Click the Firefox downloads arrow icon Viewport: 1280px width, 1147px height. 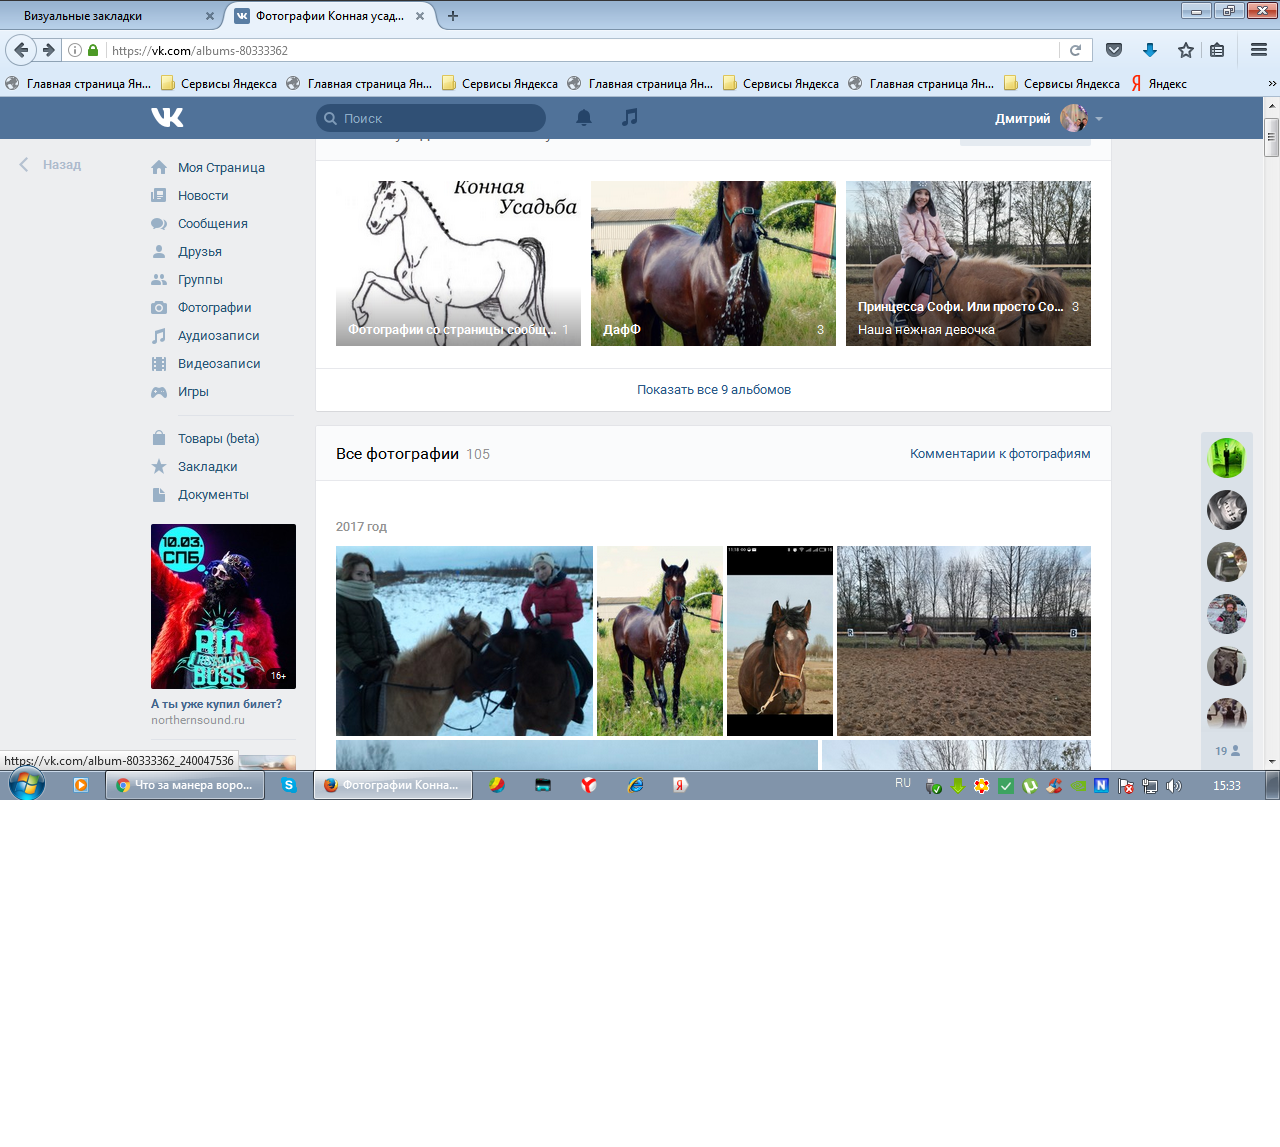pyautogui.click(x=1150, y=50)
